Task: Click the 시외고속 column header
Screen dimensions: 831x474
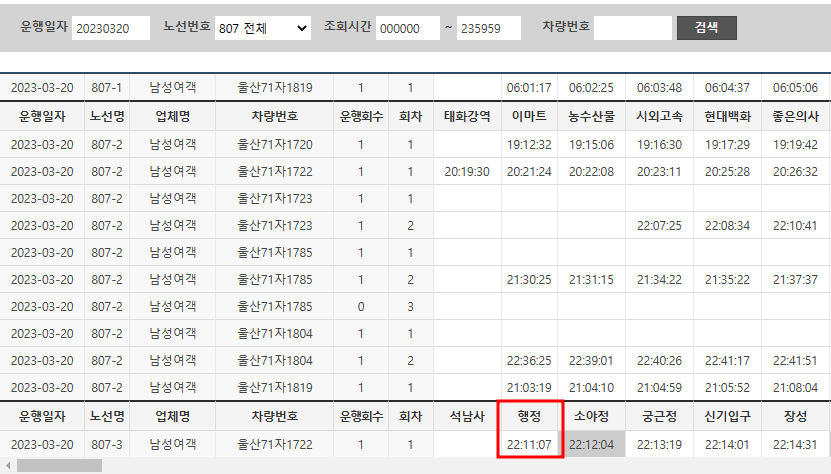Action: click(x=659, y=116)
